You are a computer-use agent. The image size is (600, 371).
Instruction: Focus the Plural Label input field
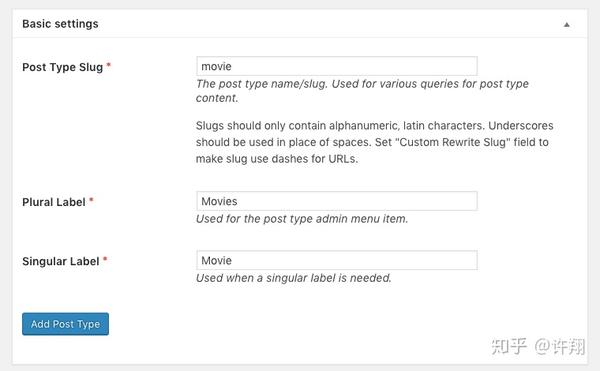click(x=337, y=201)
